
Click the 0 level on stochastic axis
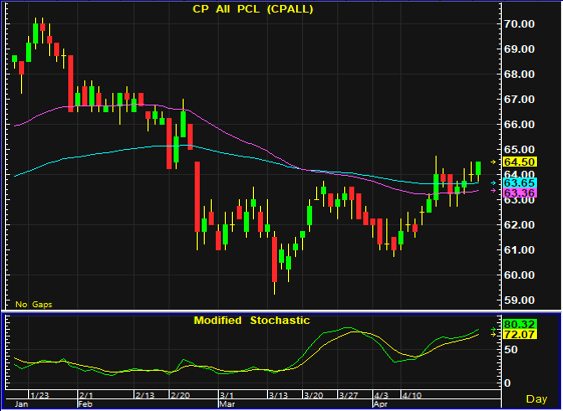[508, 383]
